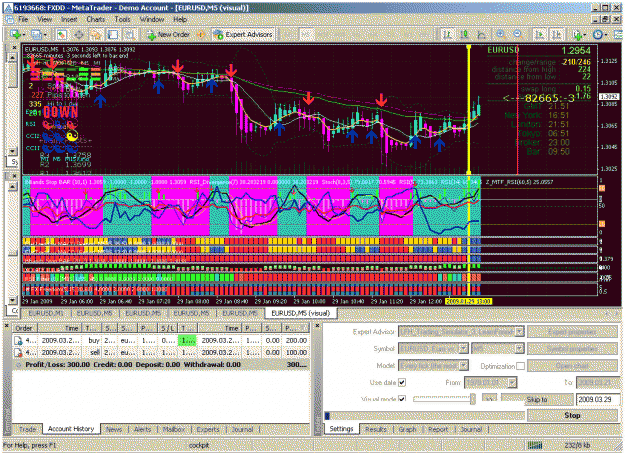The height and width of the screenshot is (453, 625).
Task: Open the Periods clock icon
Action: tap(597, 35)
